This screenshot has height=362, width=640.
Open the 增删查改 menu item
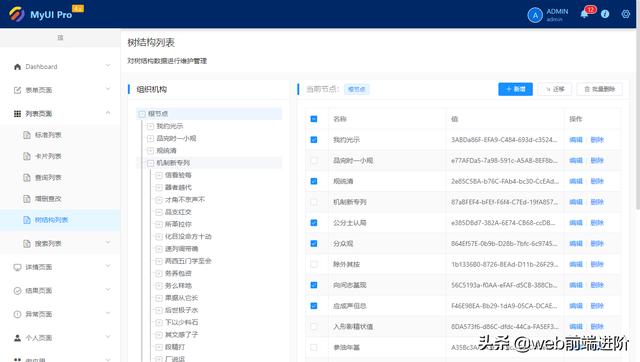pyautogui.click(x=60, y=199)
